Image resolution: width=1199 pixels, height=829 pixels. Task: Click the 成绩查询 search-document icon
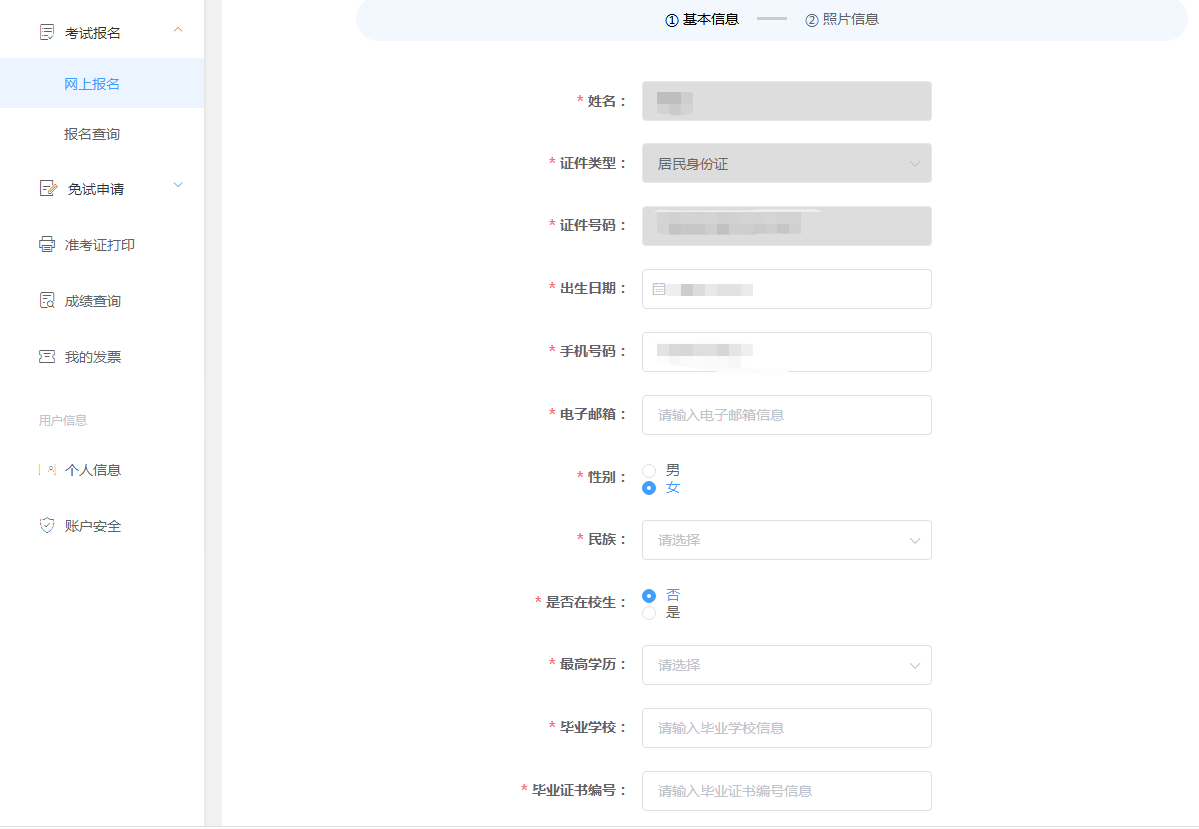[x=47, y=301]
